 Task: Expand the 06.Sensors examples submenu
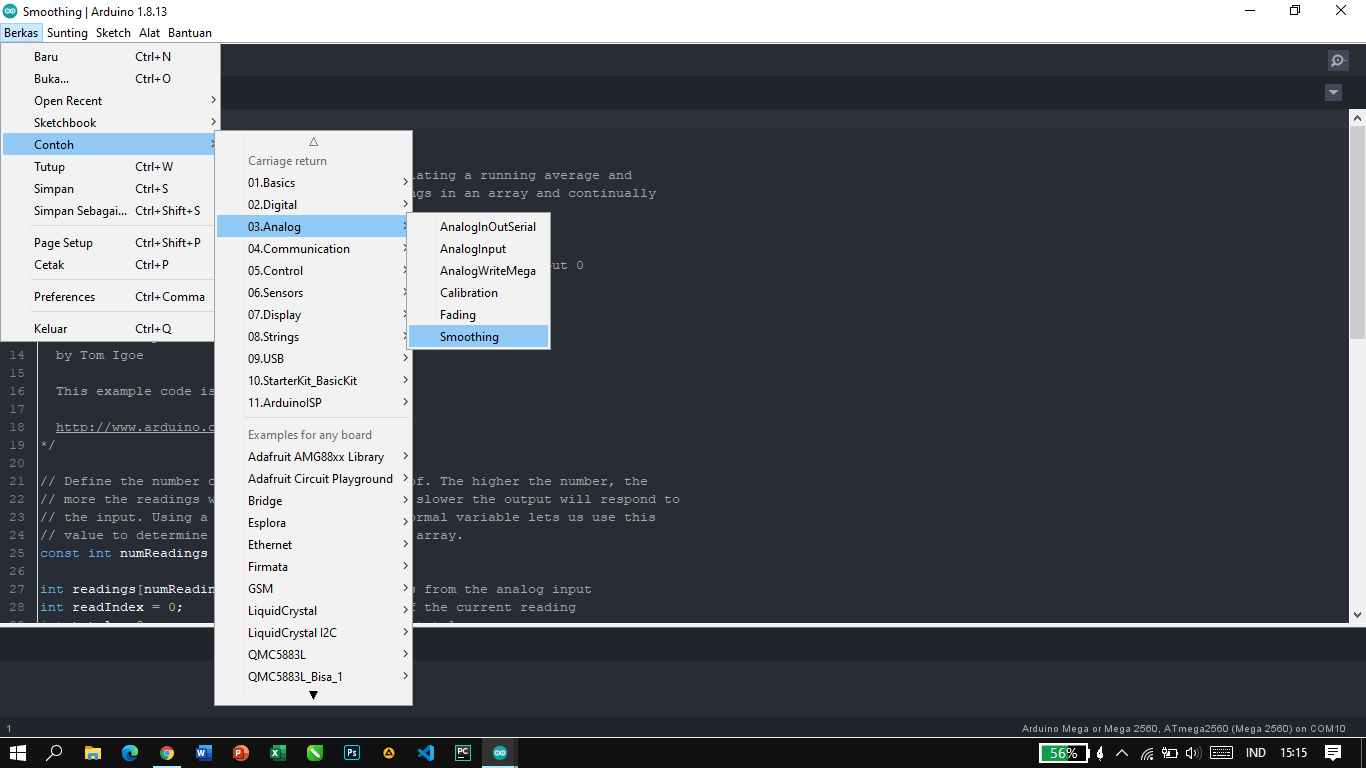coord(313,293)
